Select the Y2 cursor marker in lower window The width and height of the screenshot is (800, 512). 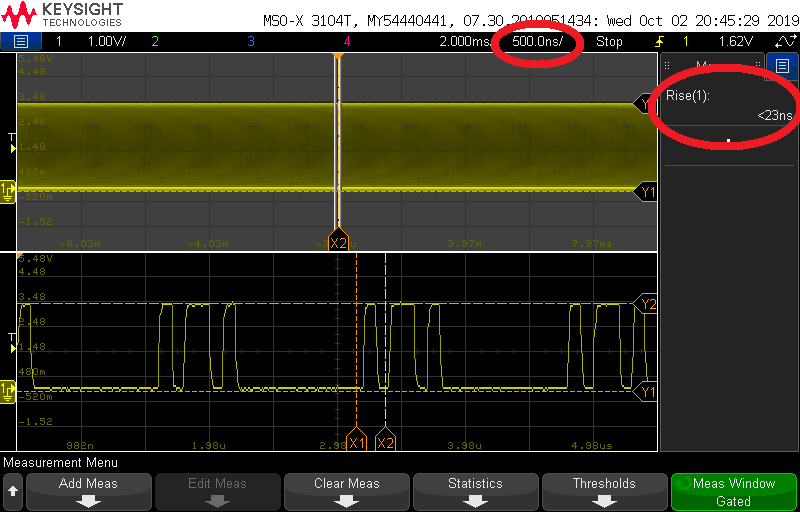tap(648, 304)
